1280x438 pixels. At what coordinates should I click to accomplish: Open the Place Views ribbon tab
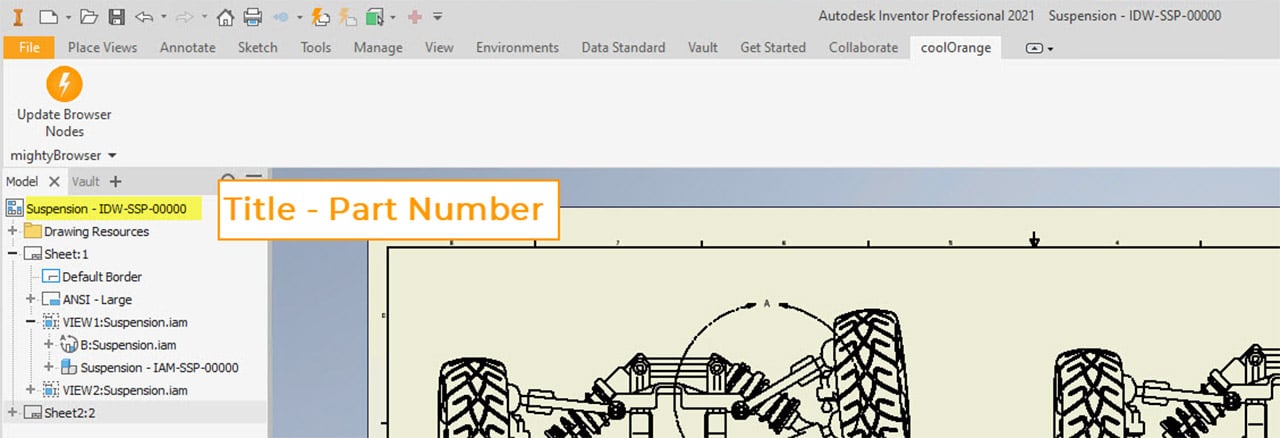click(x=102, y=47)
